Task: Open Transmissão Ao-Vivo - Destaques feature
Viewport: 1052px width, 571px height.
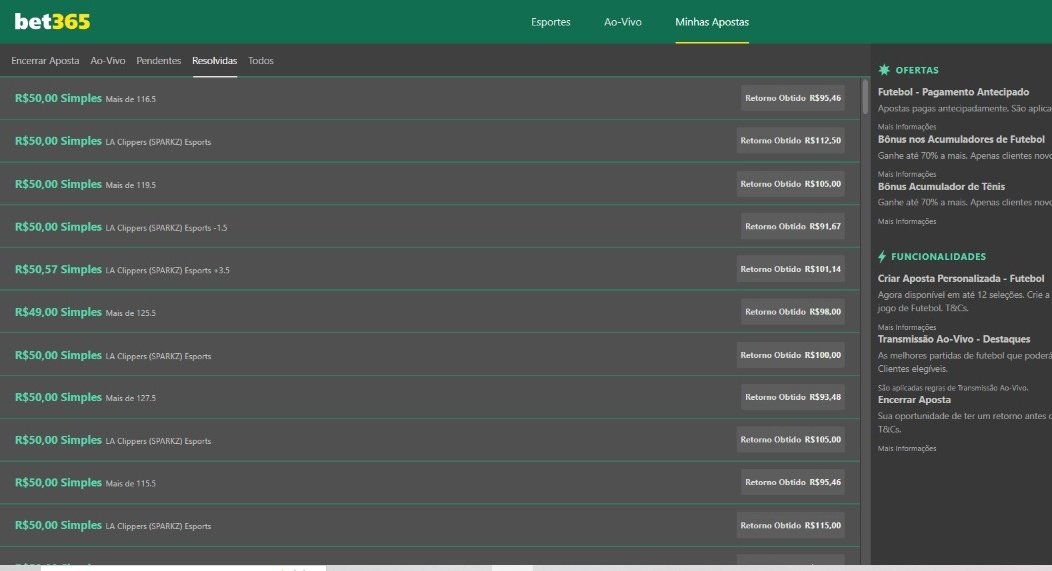Action: [x=953, y=339]
